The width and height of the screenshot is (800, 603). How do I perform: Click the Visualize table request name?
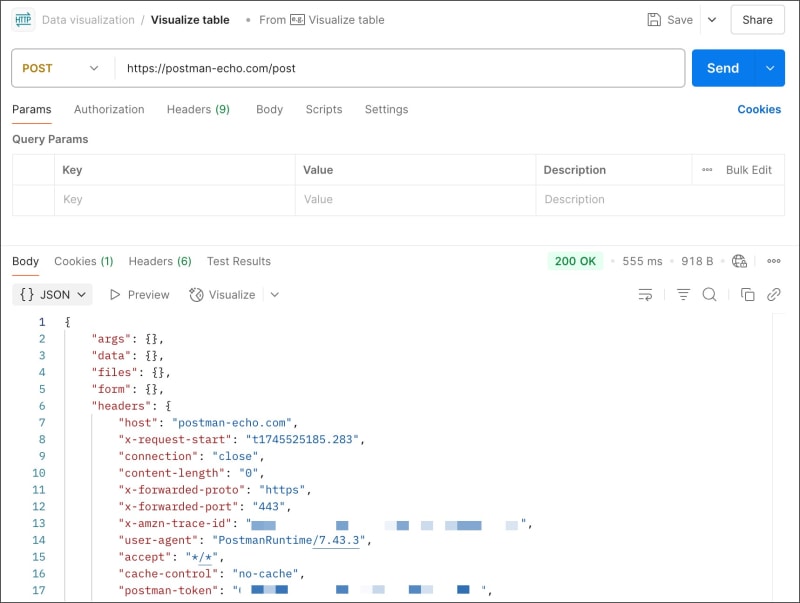point(190,20)
